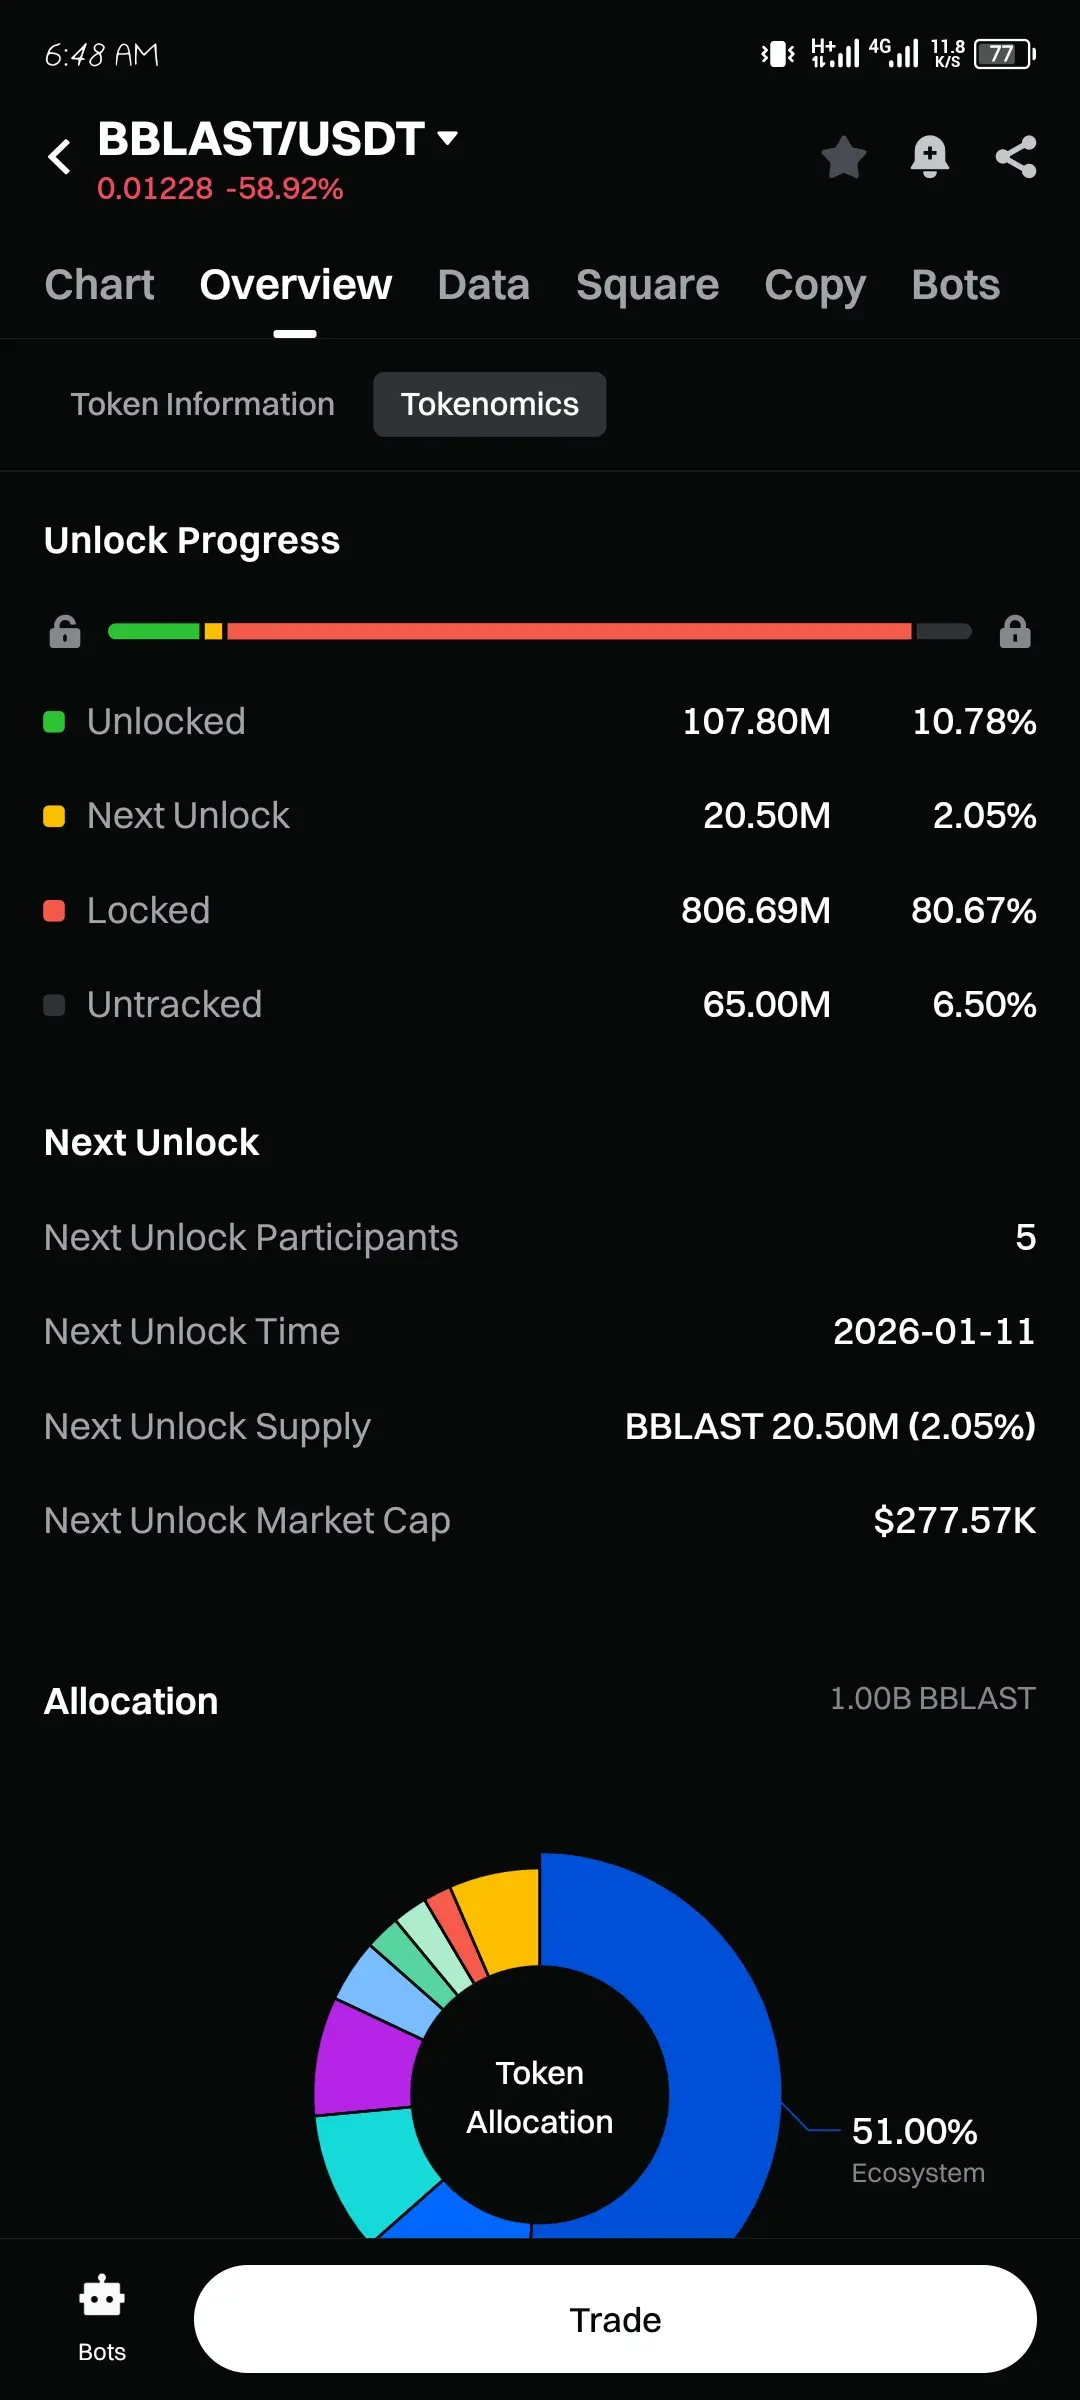Set price alert via bell icon

929,157
